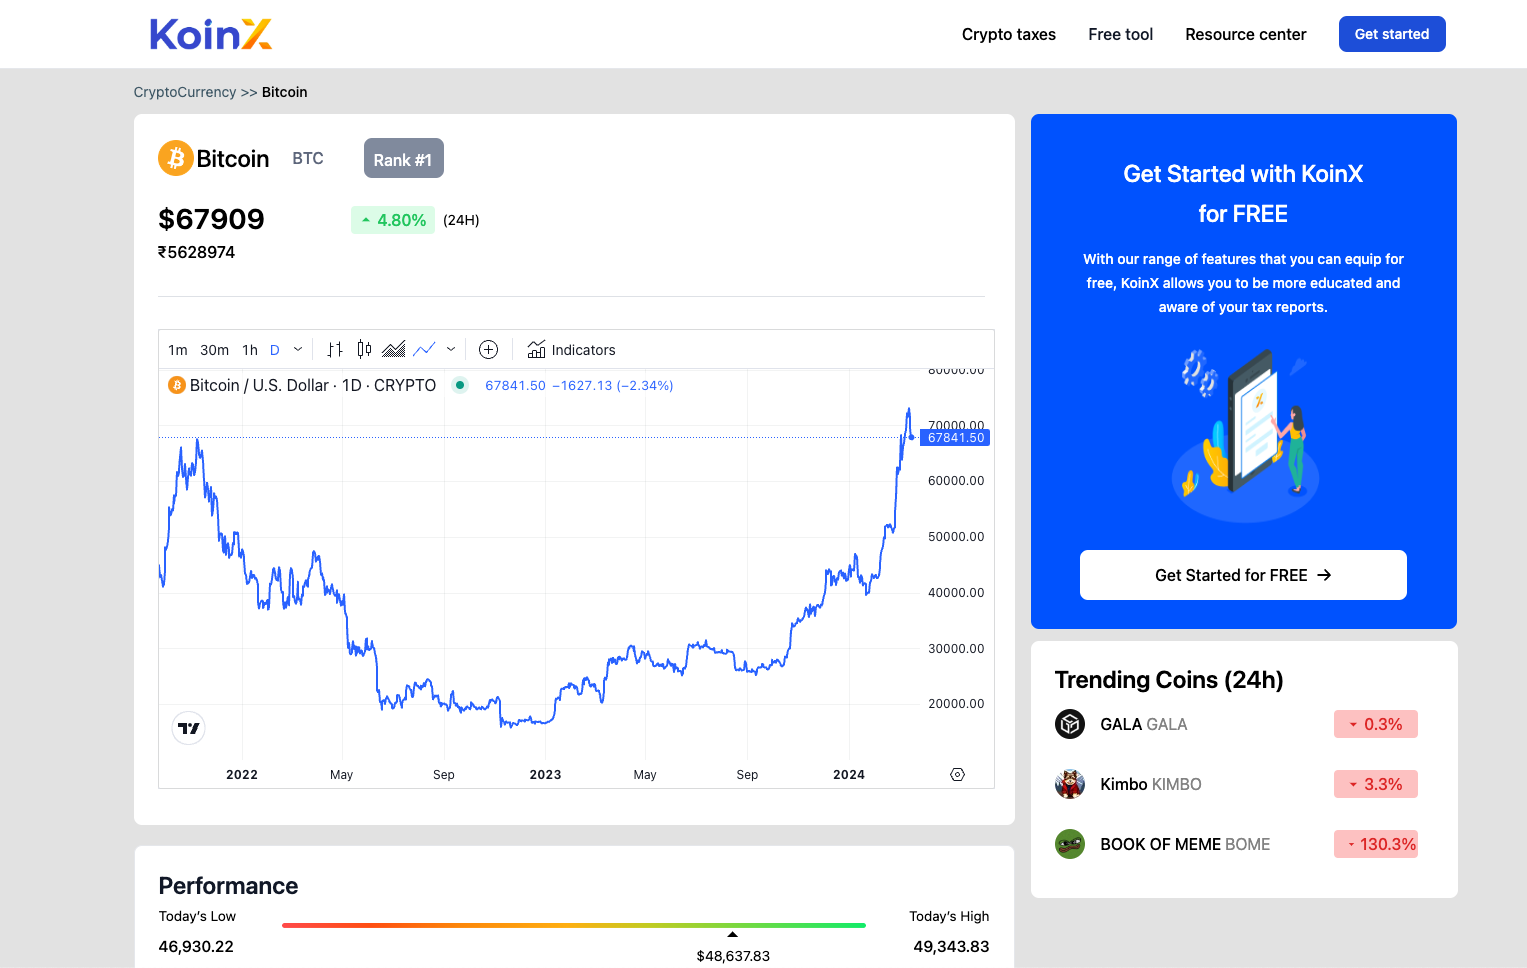This screenshot has height=968, width=1527.
Task: Switch chart to Bars style
Action: [335, 349]
